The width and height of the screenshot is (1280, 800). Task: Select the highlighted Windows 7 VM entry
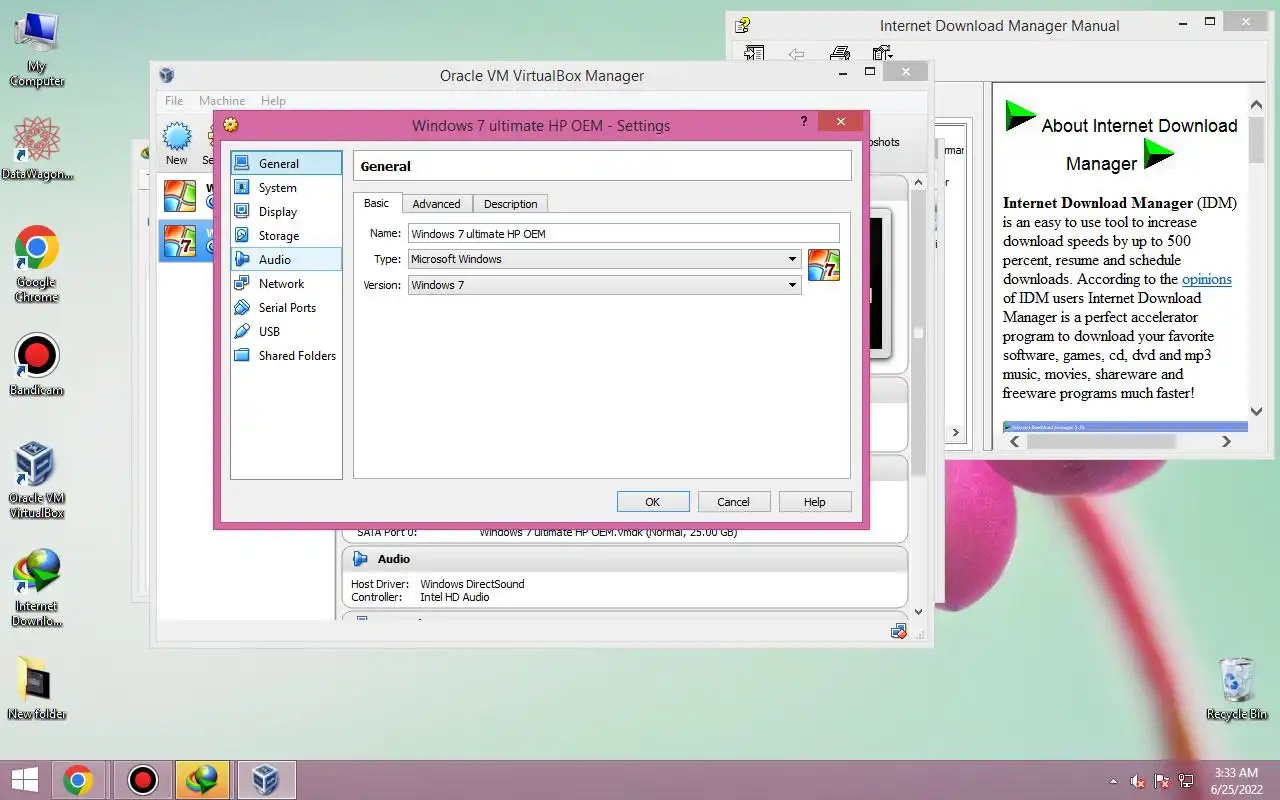click(186, 241)
